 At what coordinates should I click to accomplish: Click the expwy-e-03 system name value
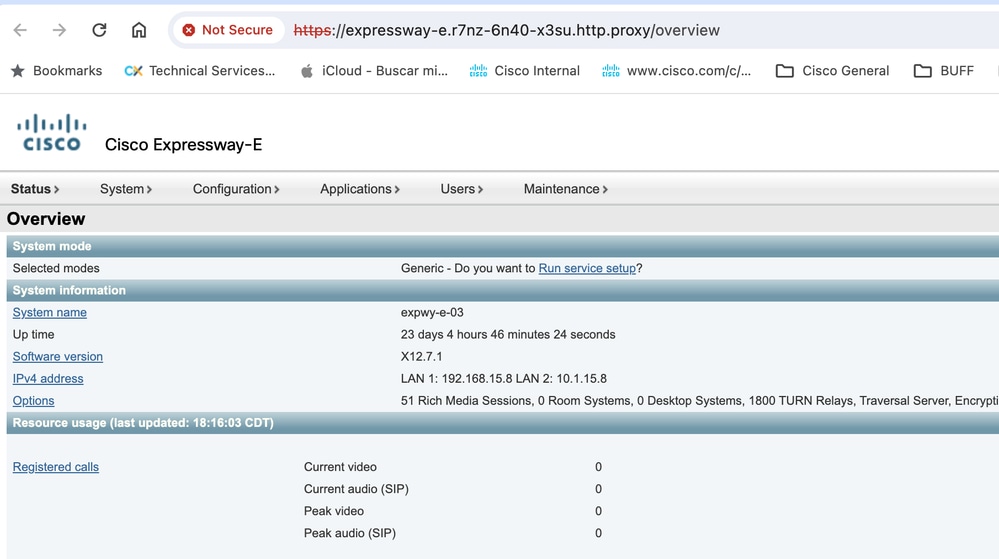click(432, 312)
